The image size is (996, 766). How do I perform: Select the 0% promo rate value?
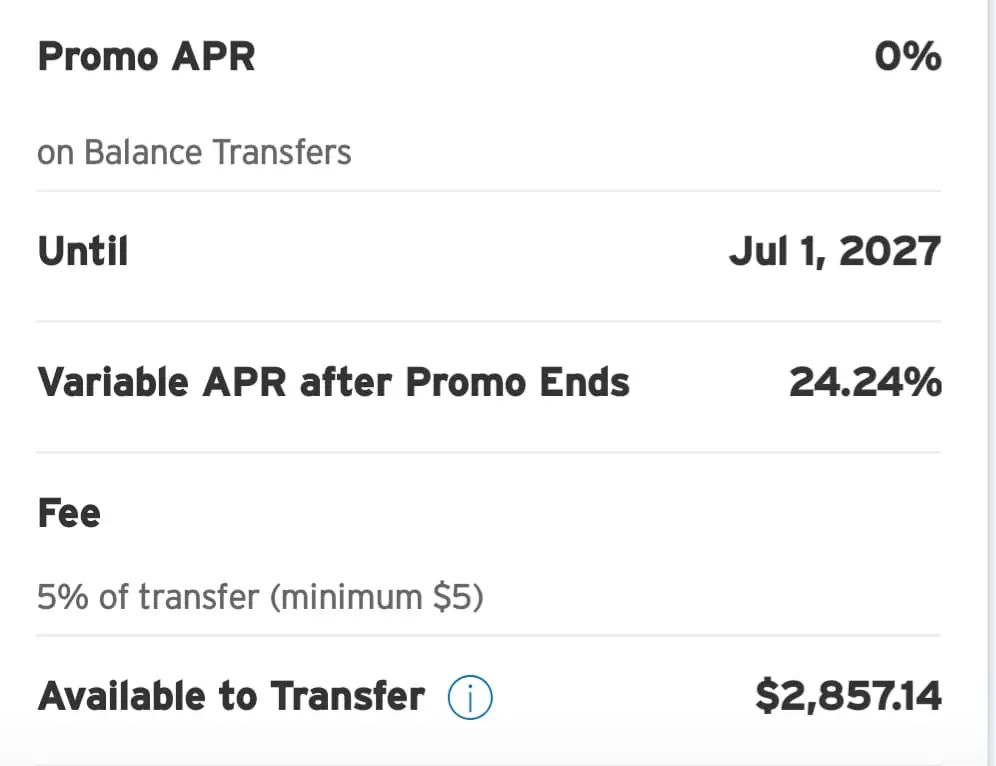coord(908,57)
